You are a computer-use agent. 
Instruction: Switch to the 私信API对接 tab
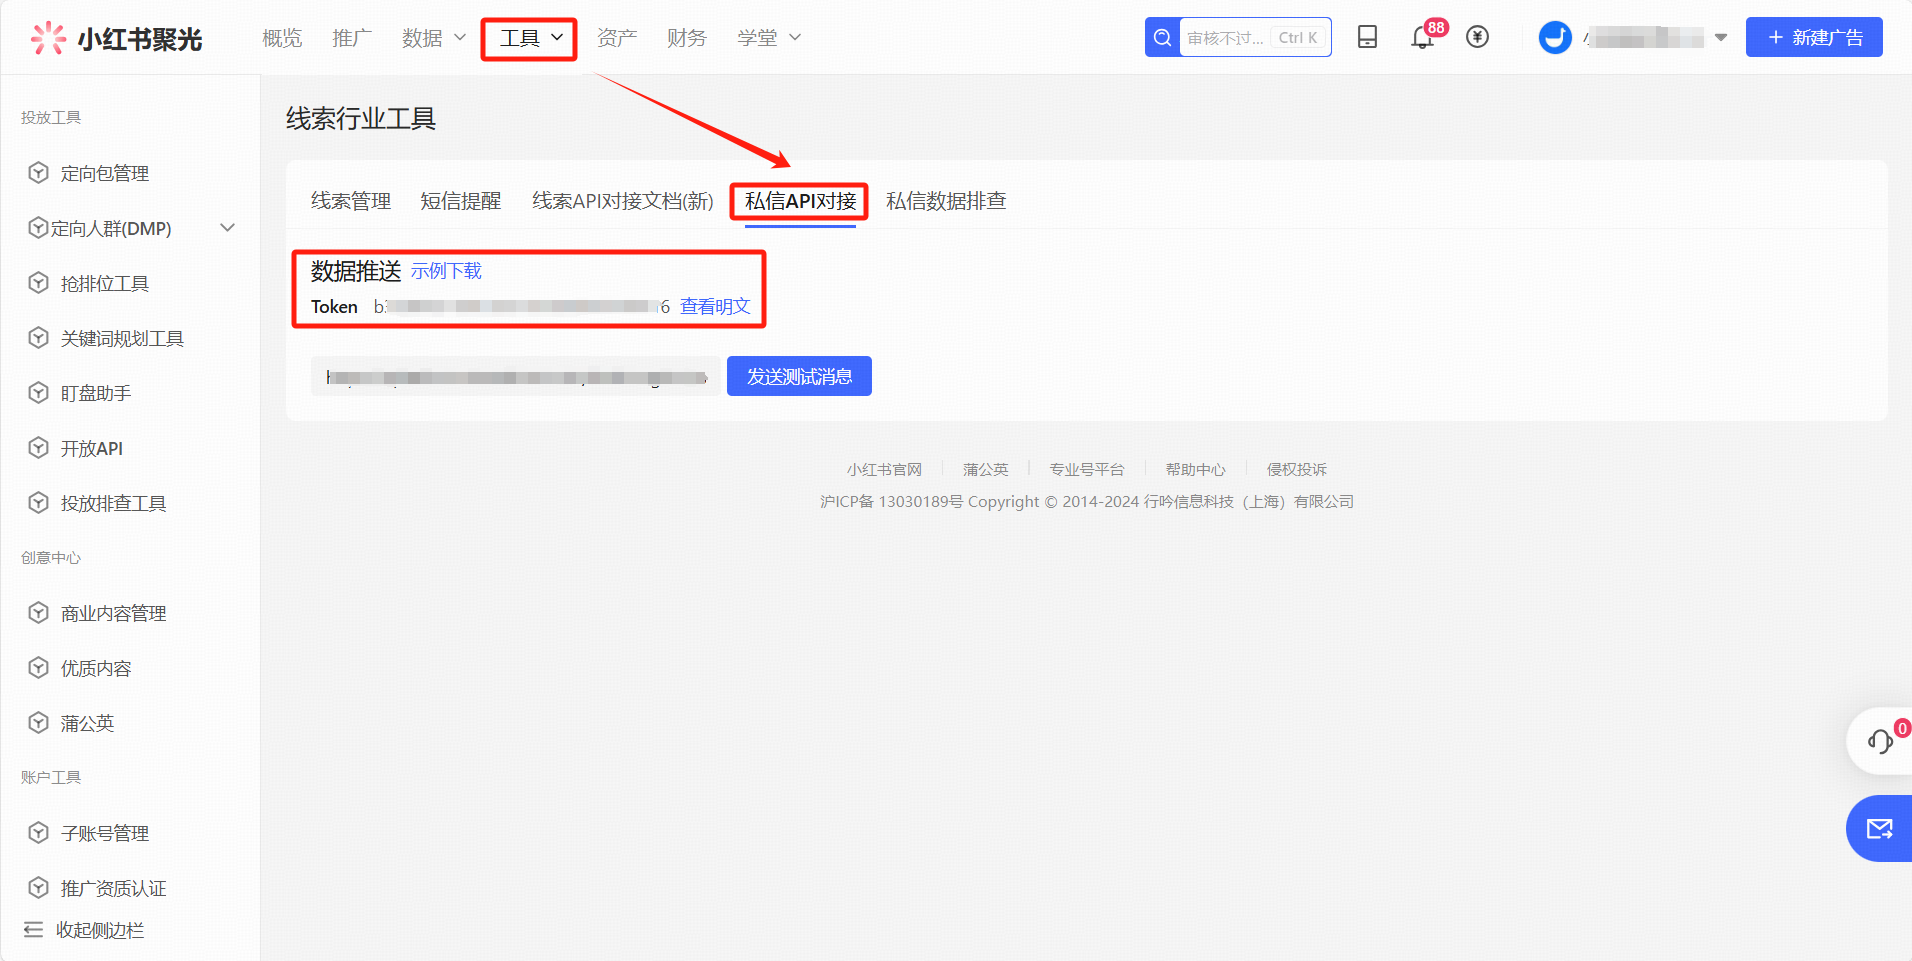tap(800, 201)
